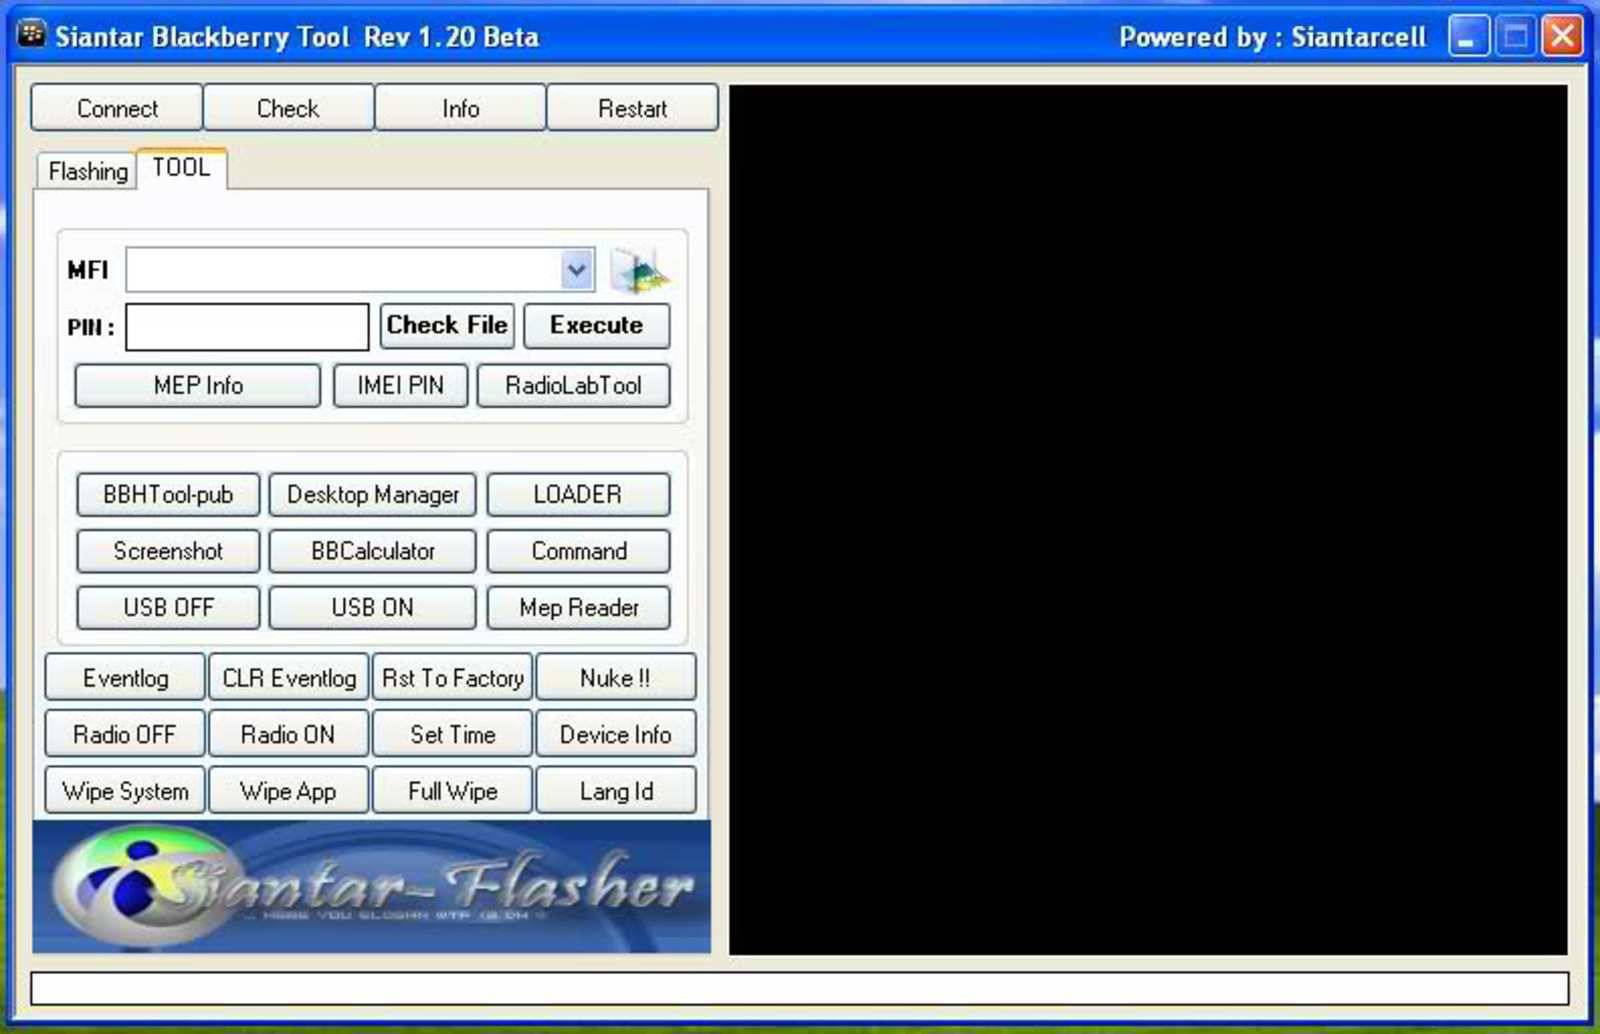The image size is (1600, 1034).
Task: Open the BBHTool-pub utility
Action: 168,494
